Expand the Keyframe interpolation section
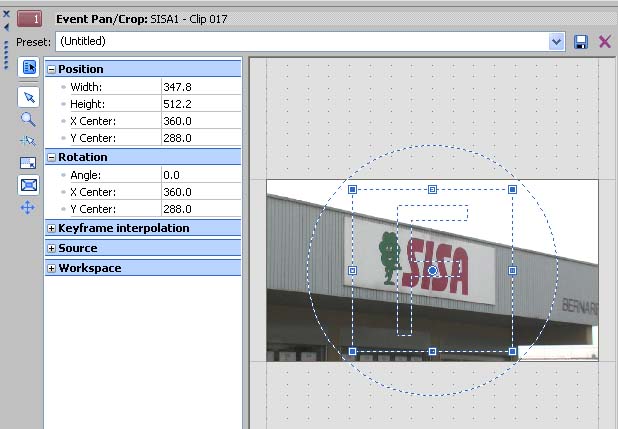This screenshot has width=618, height=429. [51, 228]
